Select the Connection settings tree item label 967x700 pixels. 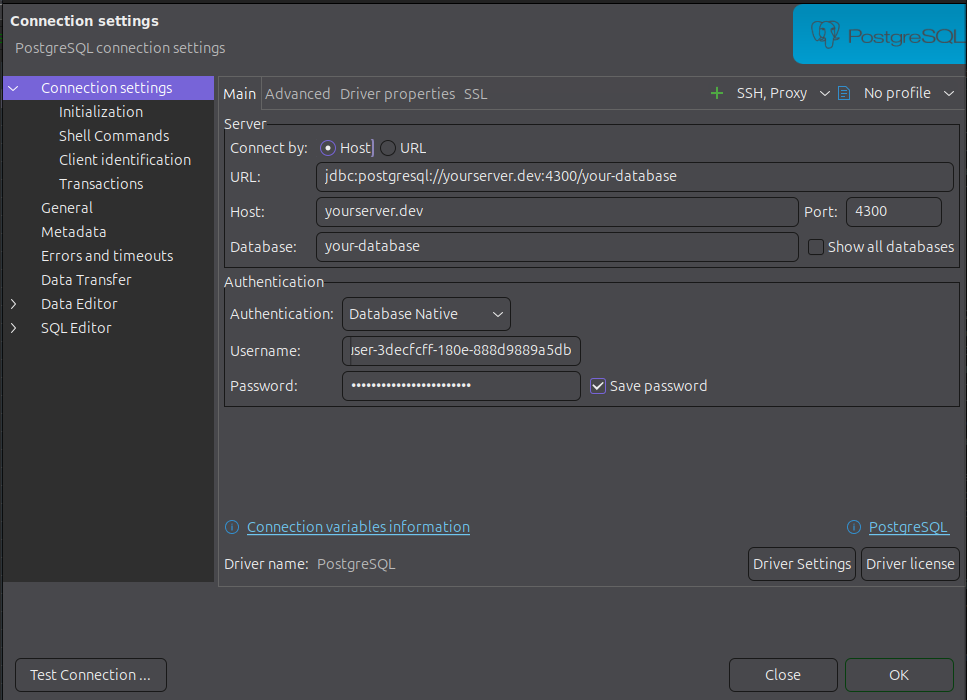(x=107, y=88)
